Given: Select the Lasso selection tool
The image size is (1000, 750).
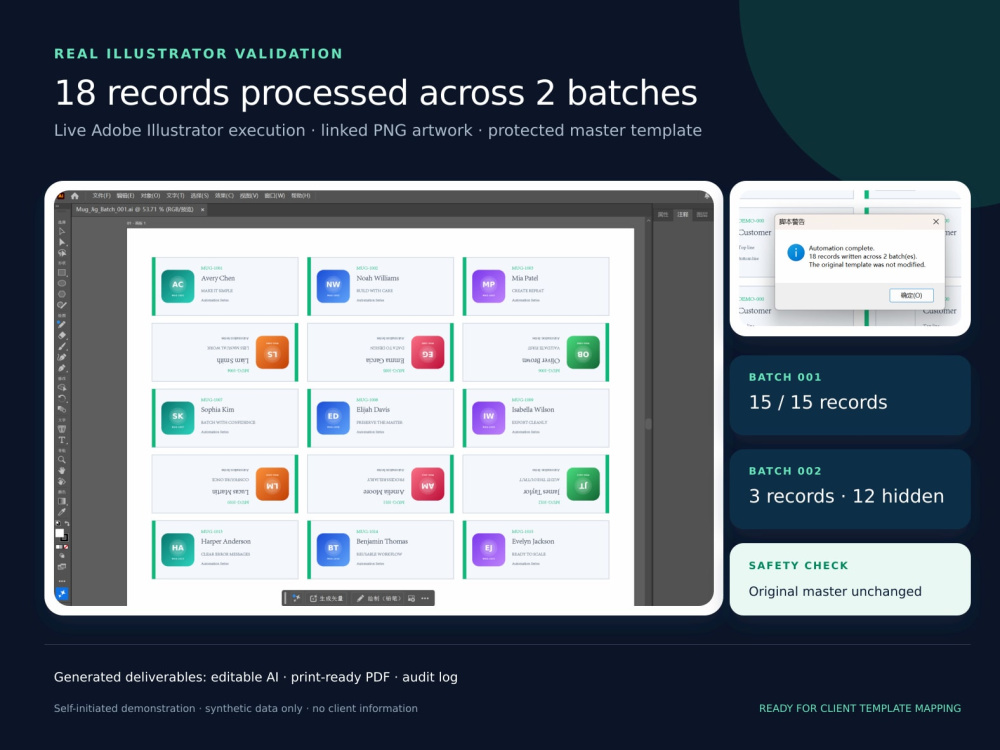Looking at the screenshot, I should [x=62, y=253].
